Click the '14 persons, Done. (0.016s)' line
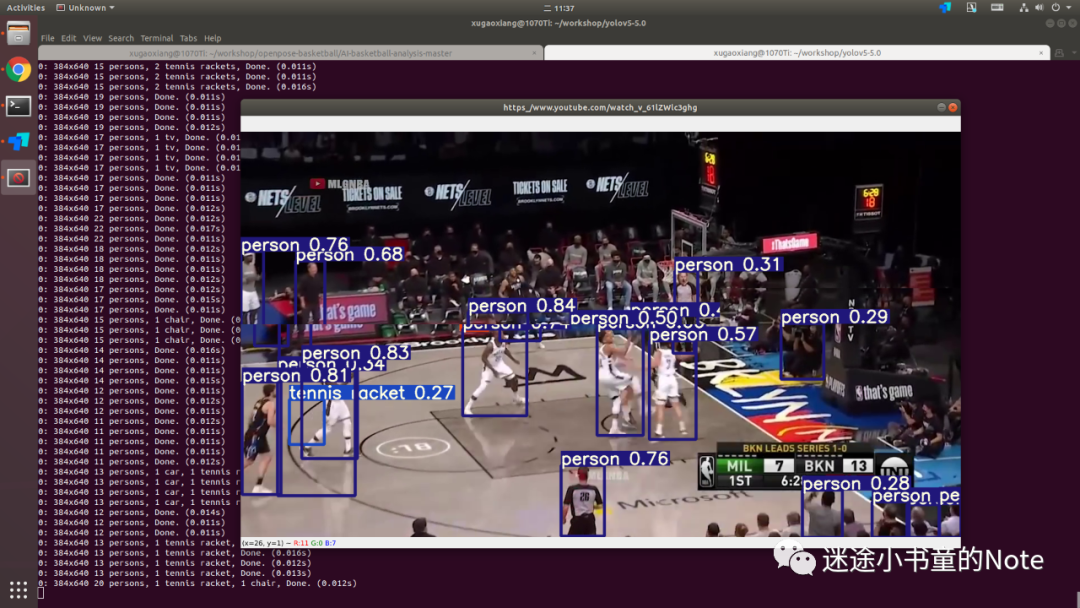1080x608 pixels. click(x=132, y=350)
